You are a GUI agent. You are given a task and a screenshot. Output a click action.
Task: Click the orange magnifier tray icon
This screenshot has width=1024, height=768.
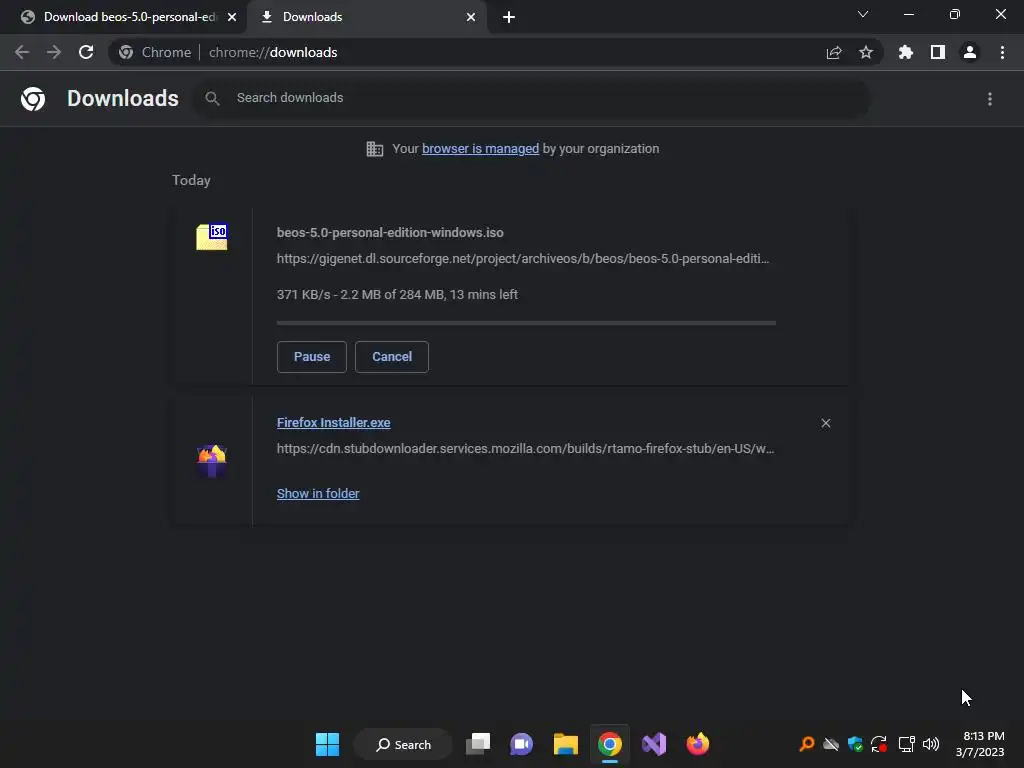tap(807, 744)
